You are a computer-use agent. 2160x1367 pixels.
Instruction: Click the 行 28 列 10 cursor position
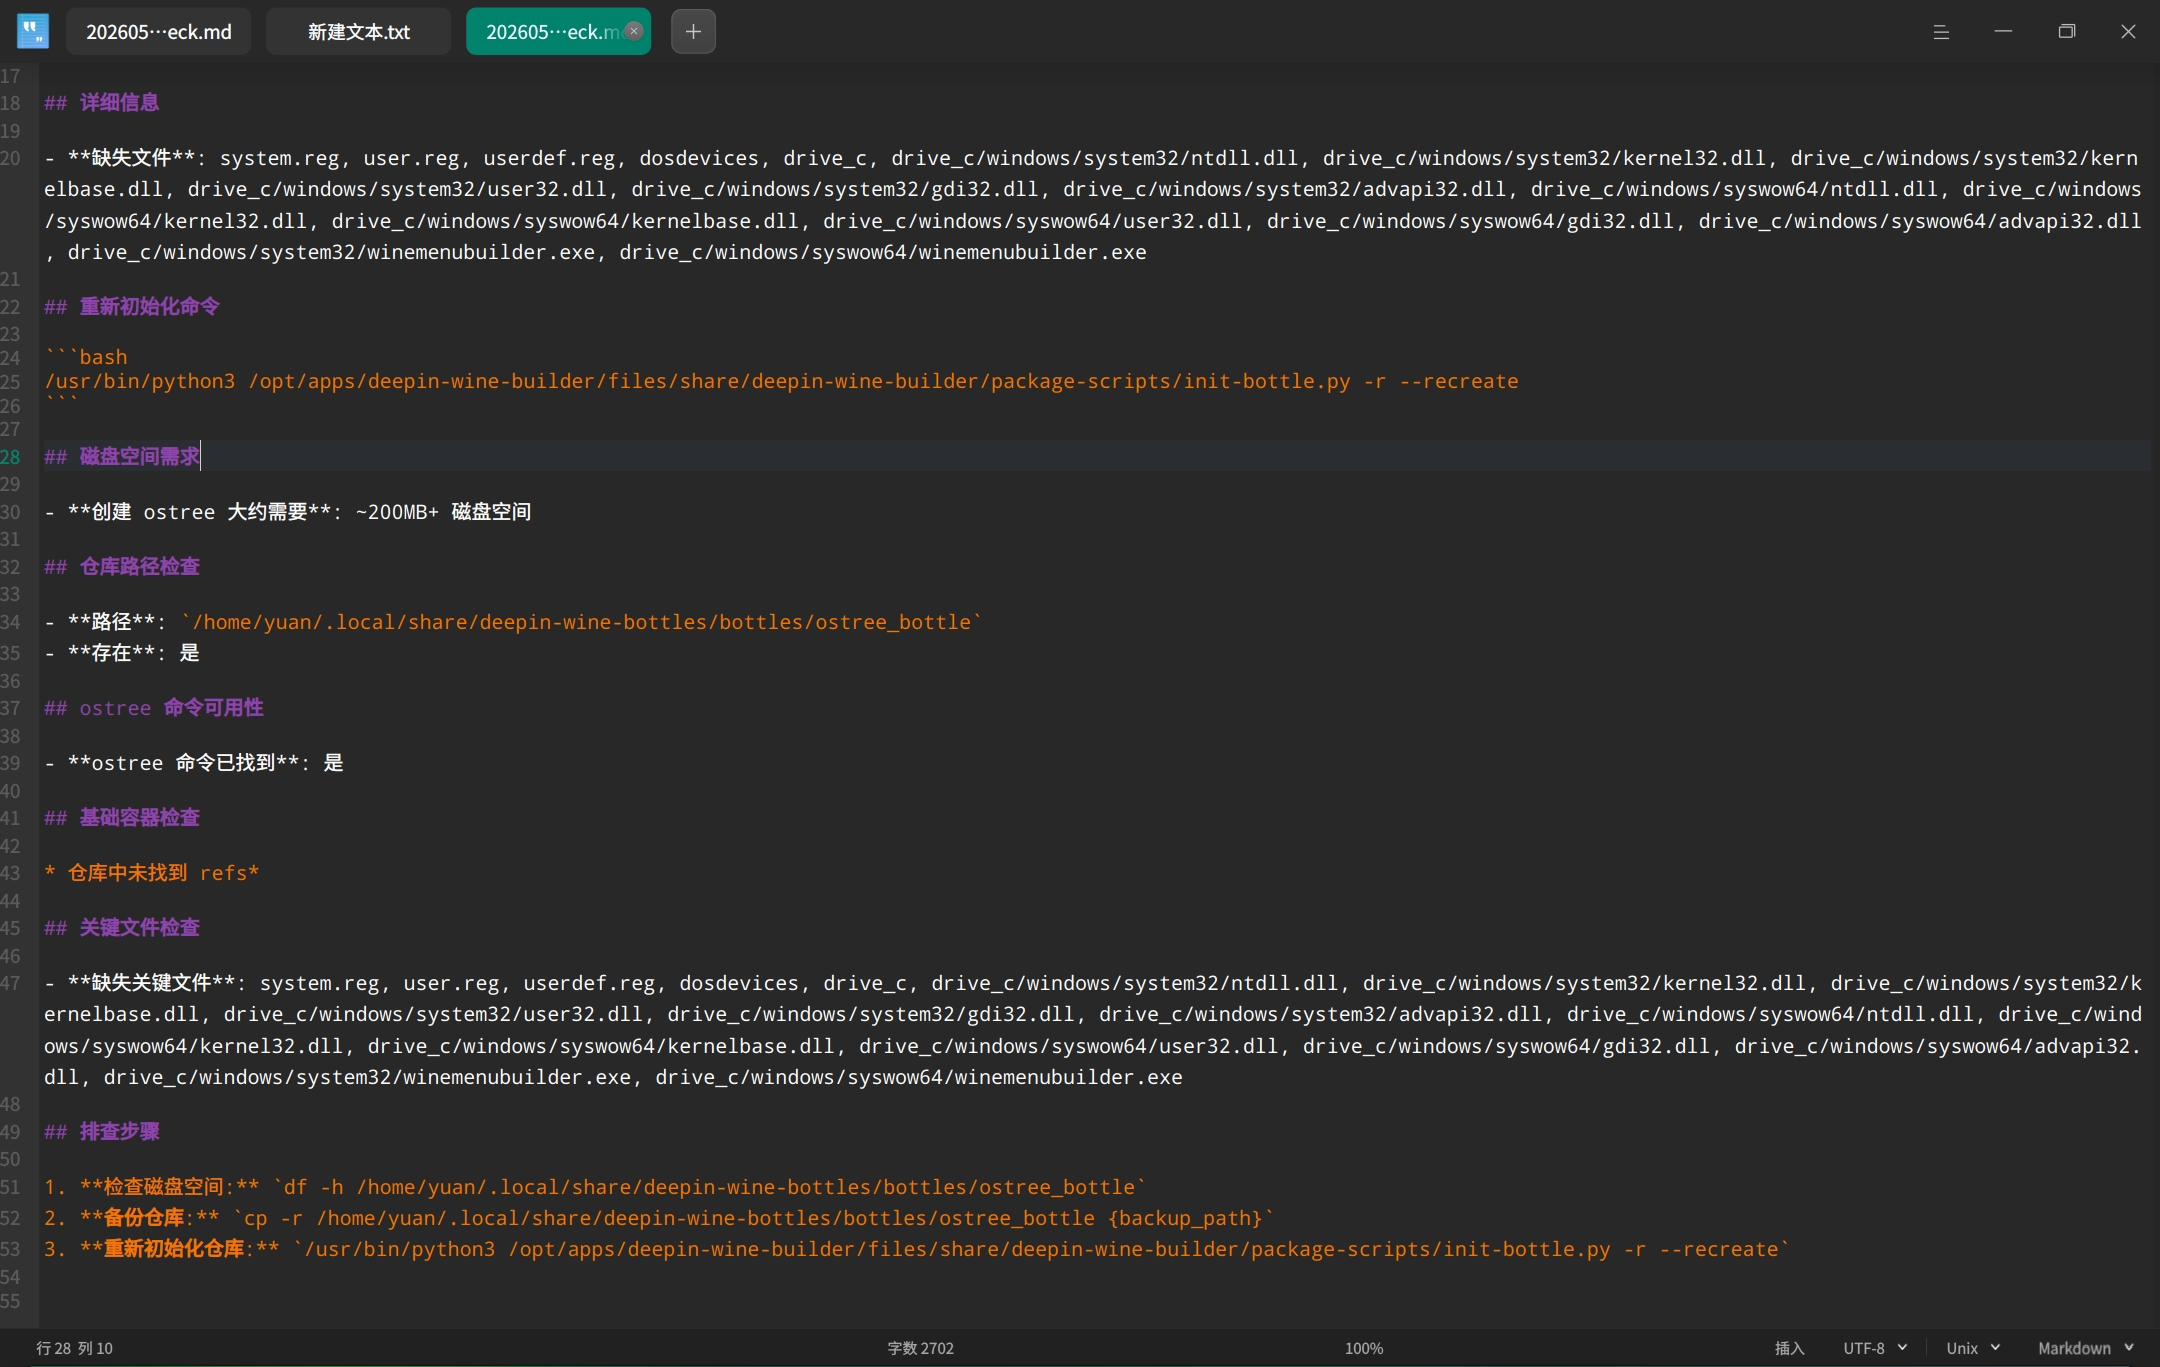point(74,1348)
